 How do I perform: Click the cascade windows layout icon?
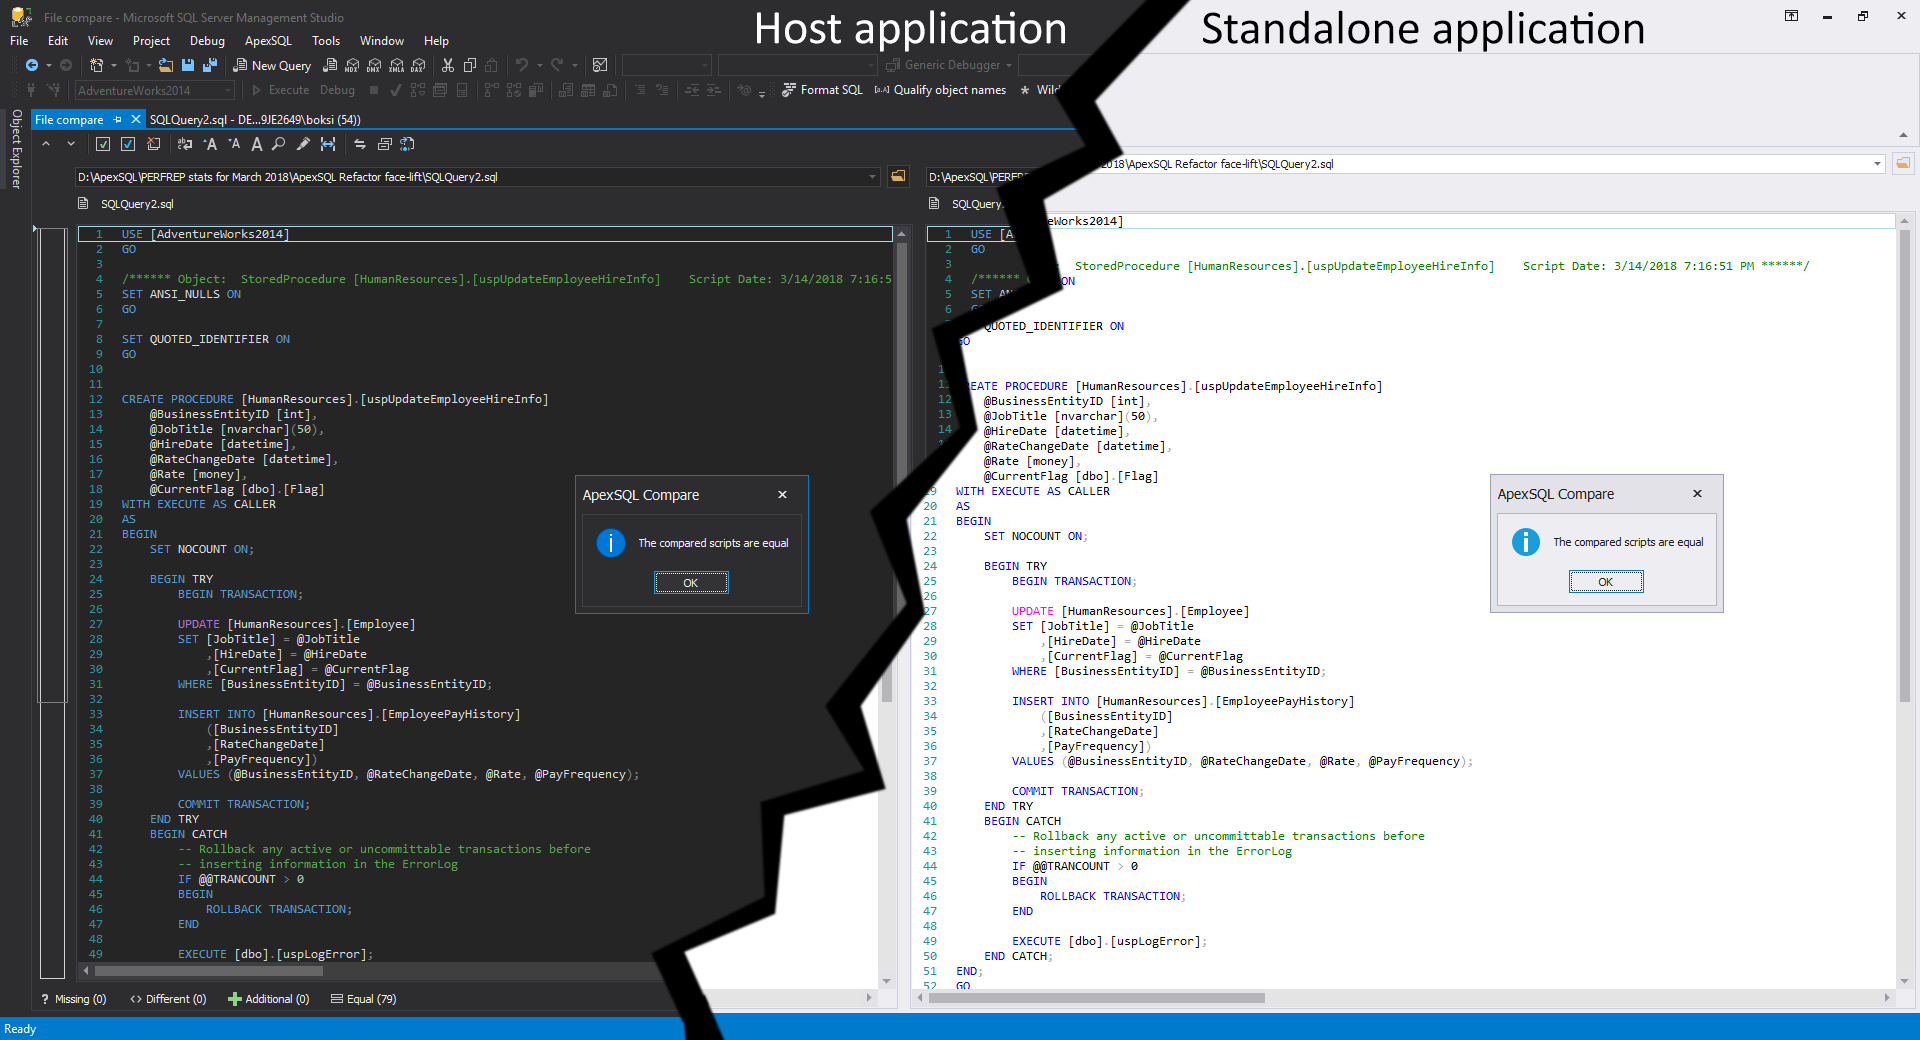pos(384,144)
